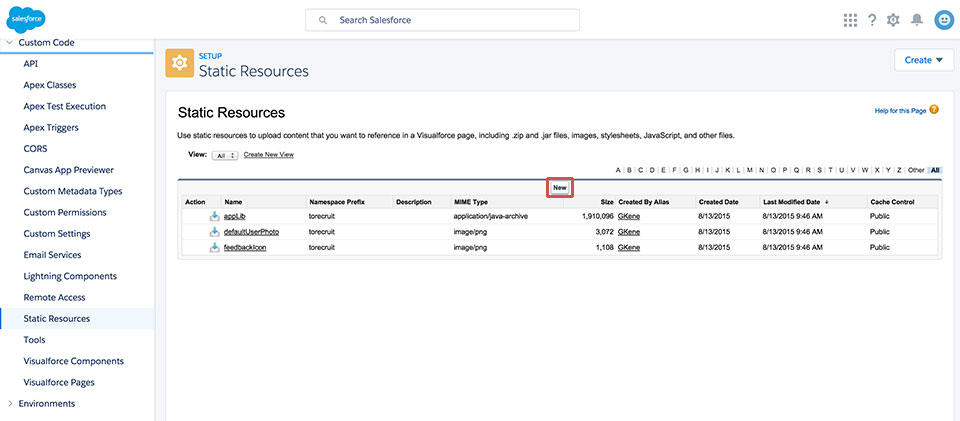Screen dimensions: 960x421
Task: Open the View selector dropdown
Action: 225,155
